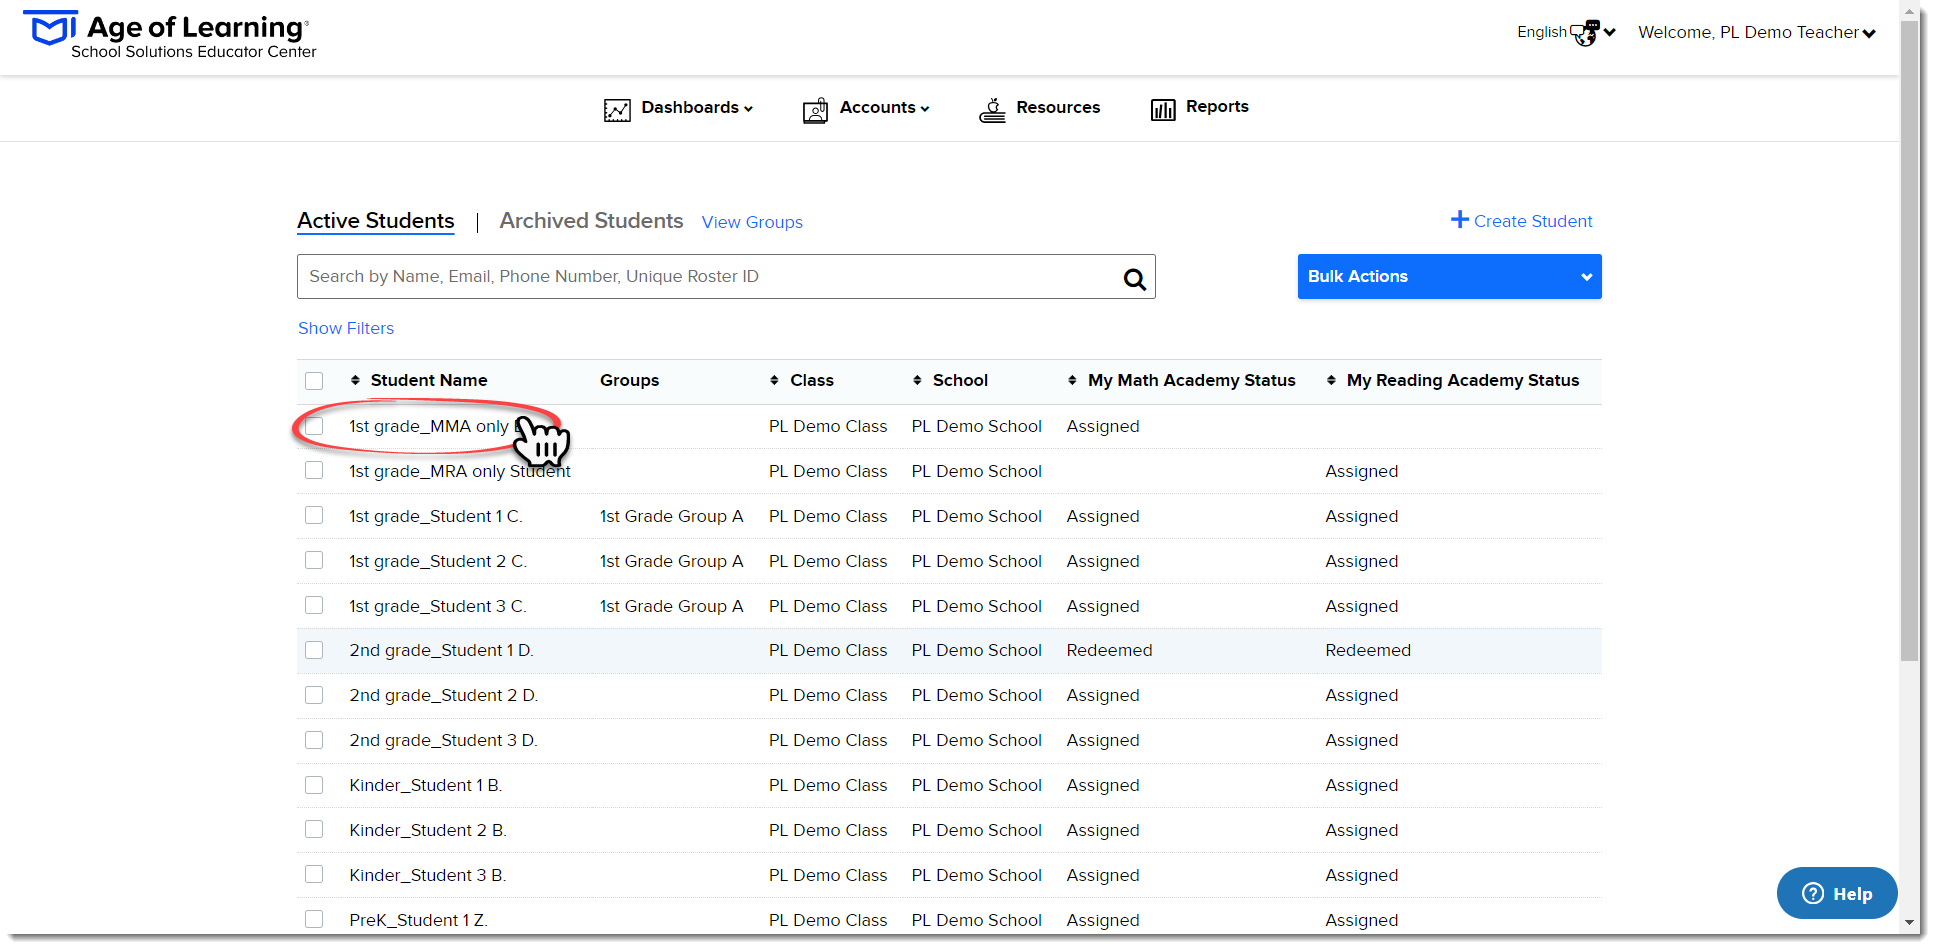The image size is (1935, 949).
Task: Click the Dashboards chart icon
Action: pyautogui.click(x=617, y=110)
